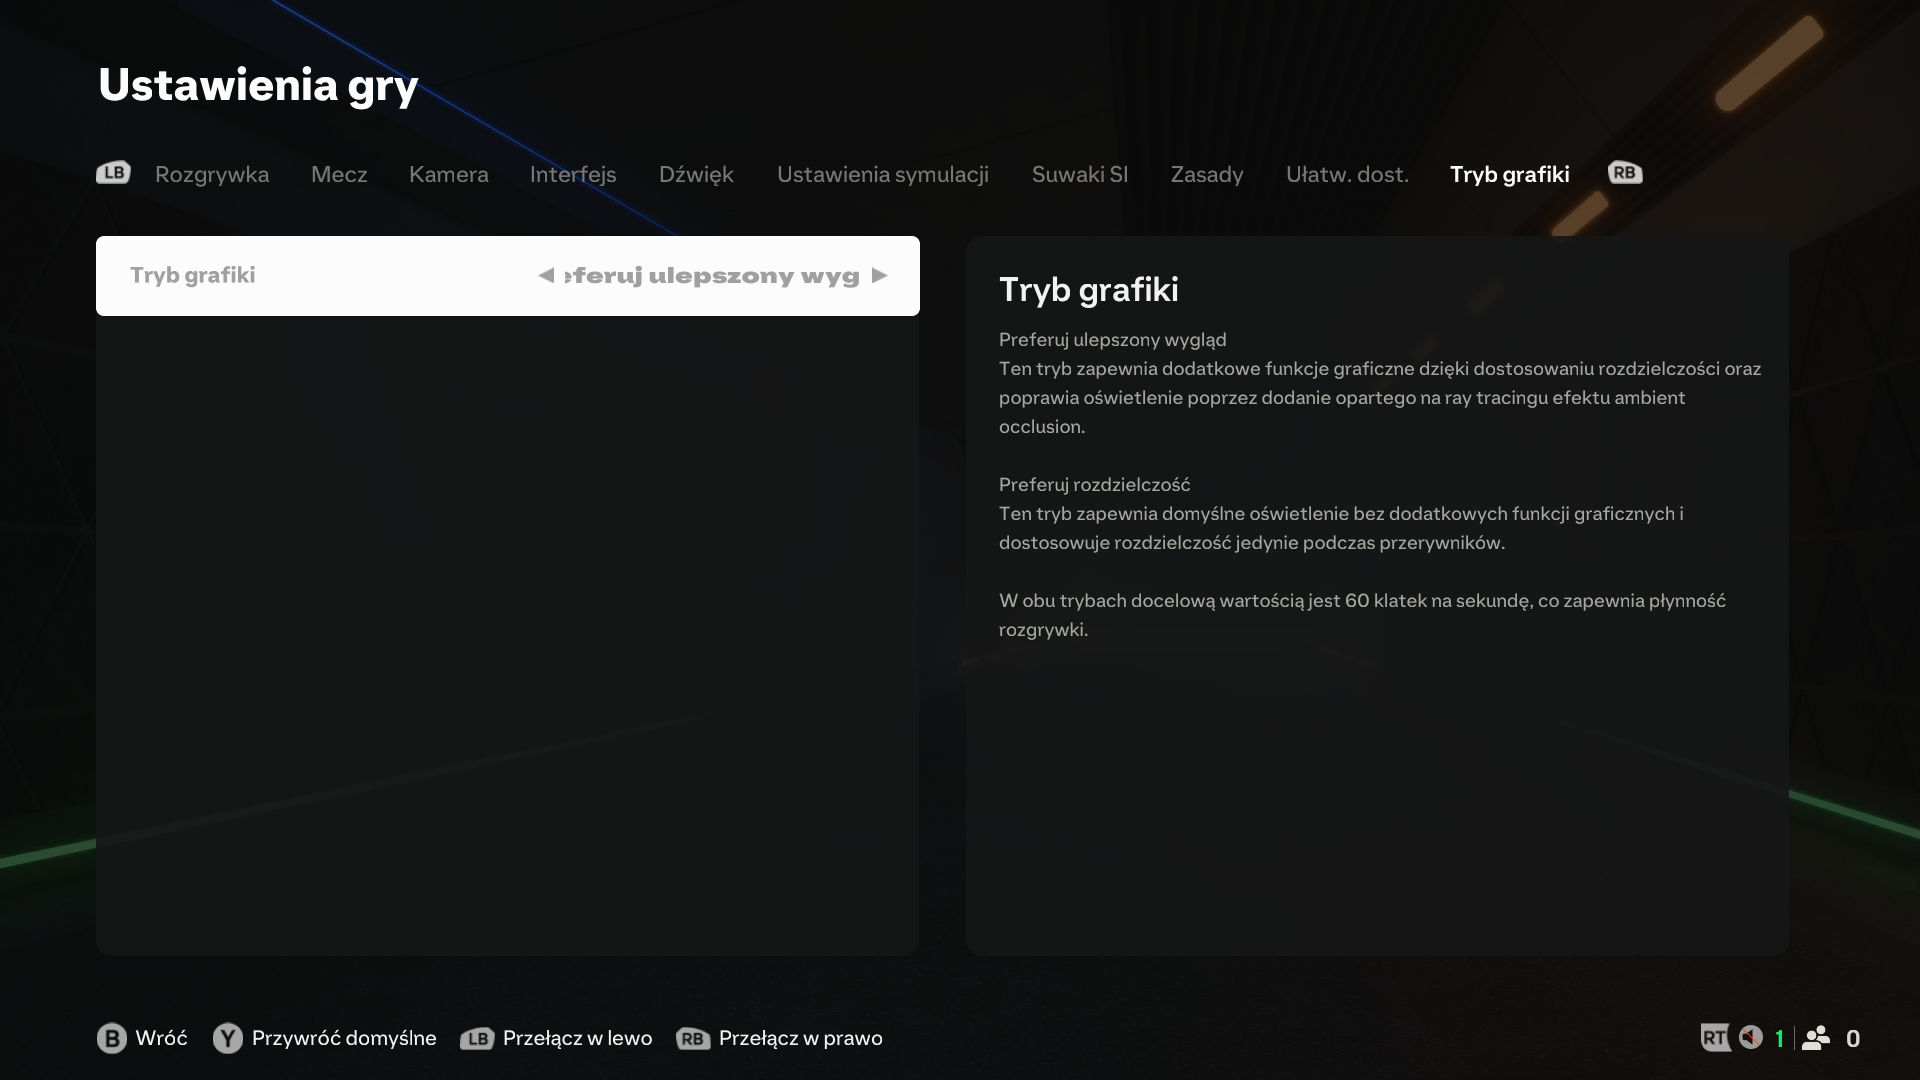Click the RT trigger icon in bottom corner
This screenshot has width=1920, height=1080.
(x=1715, y=1038)
